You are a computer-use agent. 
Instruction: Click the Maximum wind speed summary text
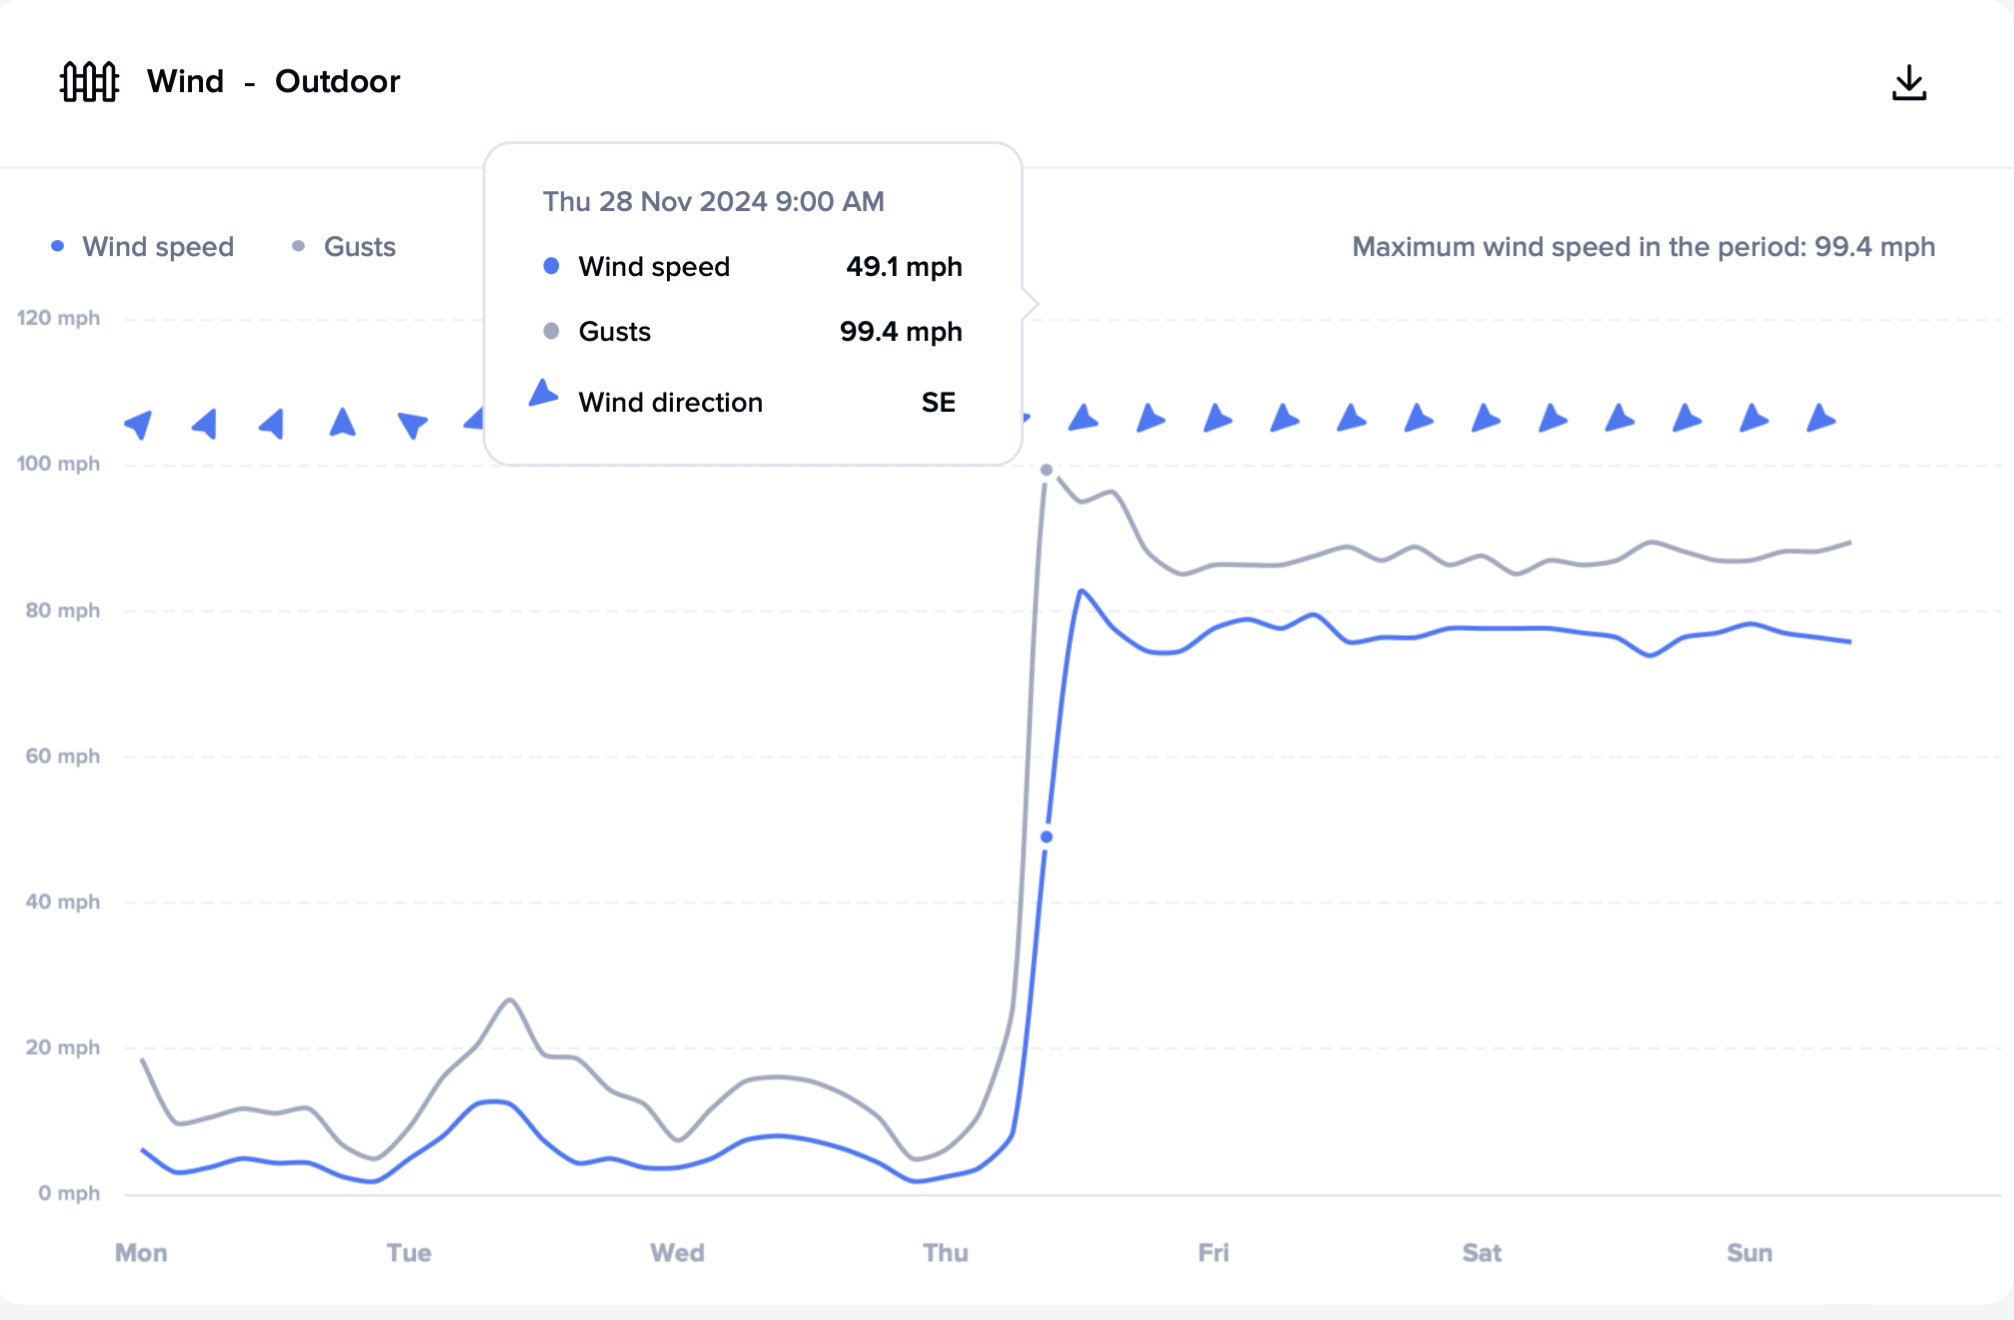pos(1643,247)
